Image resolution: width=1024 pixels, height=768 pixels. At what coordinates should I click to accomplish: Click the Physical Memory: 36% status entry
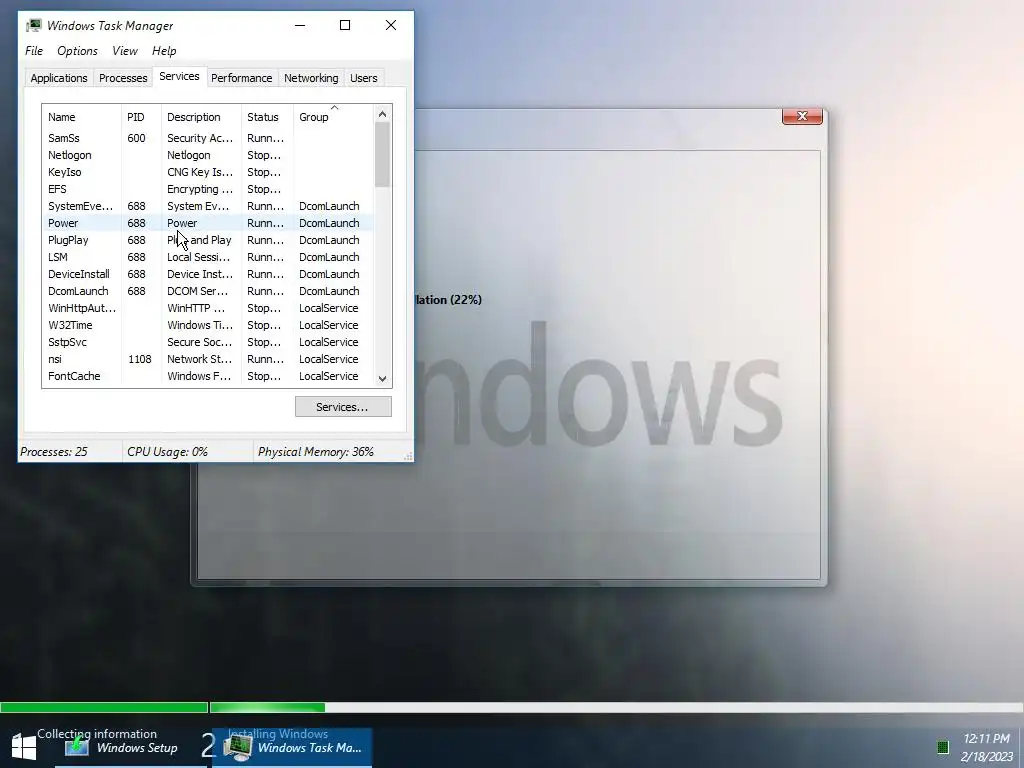[x=316, y=451]
